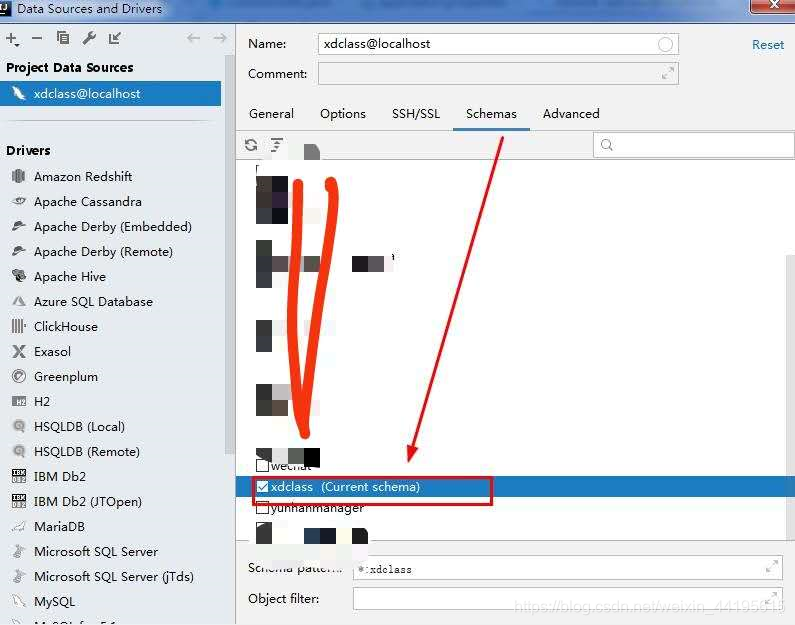Viewport: 795px width, 625px height.
Task: Open driver settings wrench icon
Action: (x=89, y=38)
